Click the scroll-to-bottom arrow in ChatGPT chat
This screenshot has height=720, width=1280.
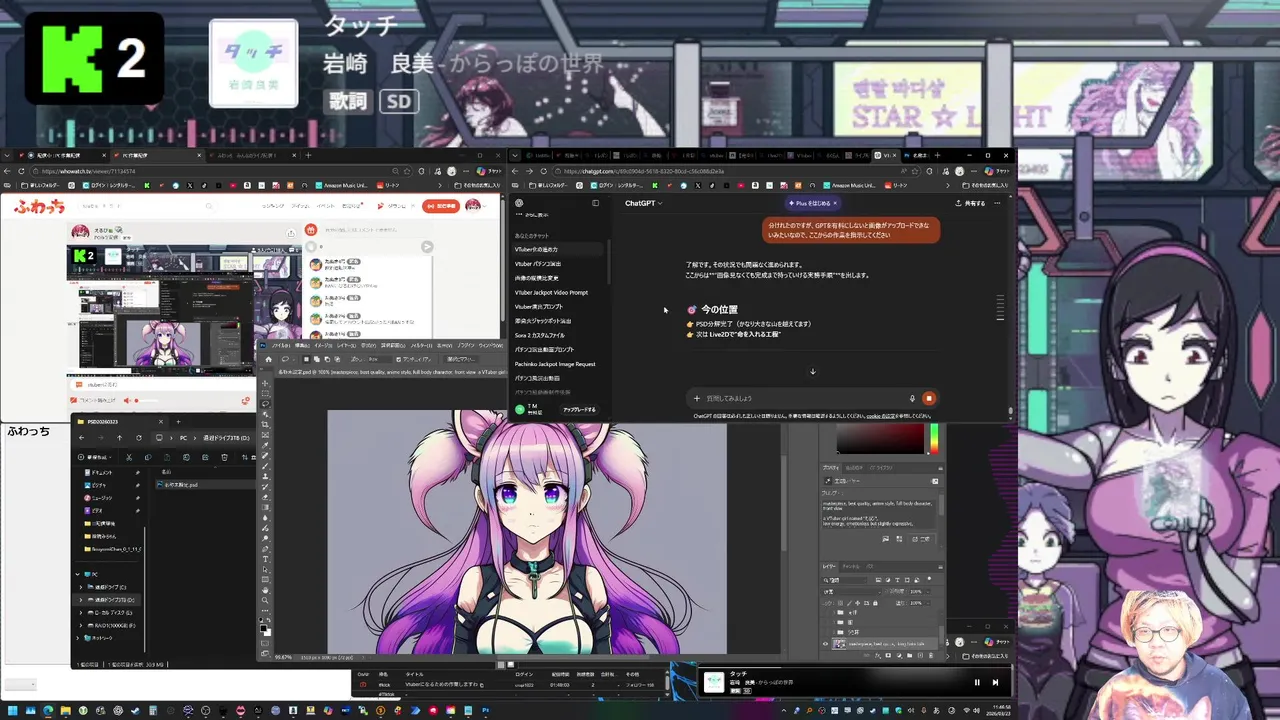(812, 372)
